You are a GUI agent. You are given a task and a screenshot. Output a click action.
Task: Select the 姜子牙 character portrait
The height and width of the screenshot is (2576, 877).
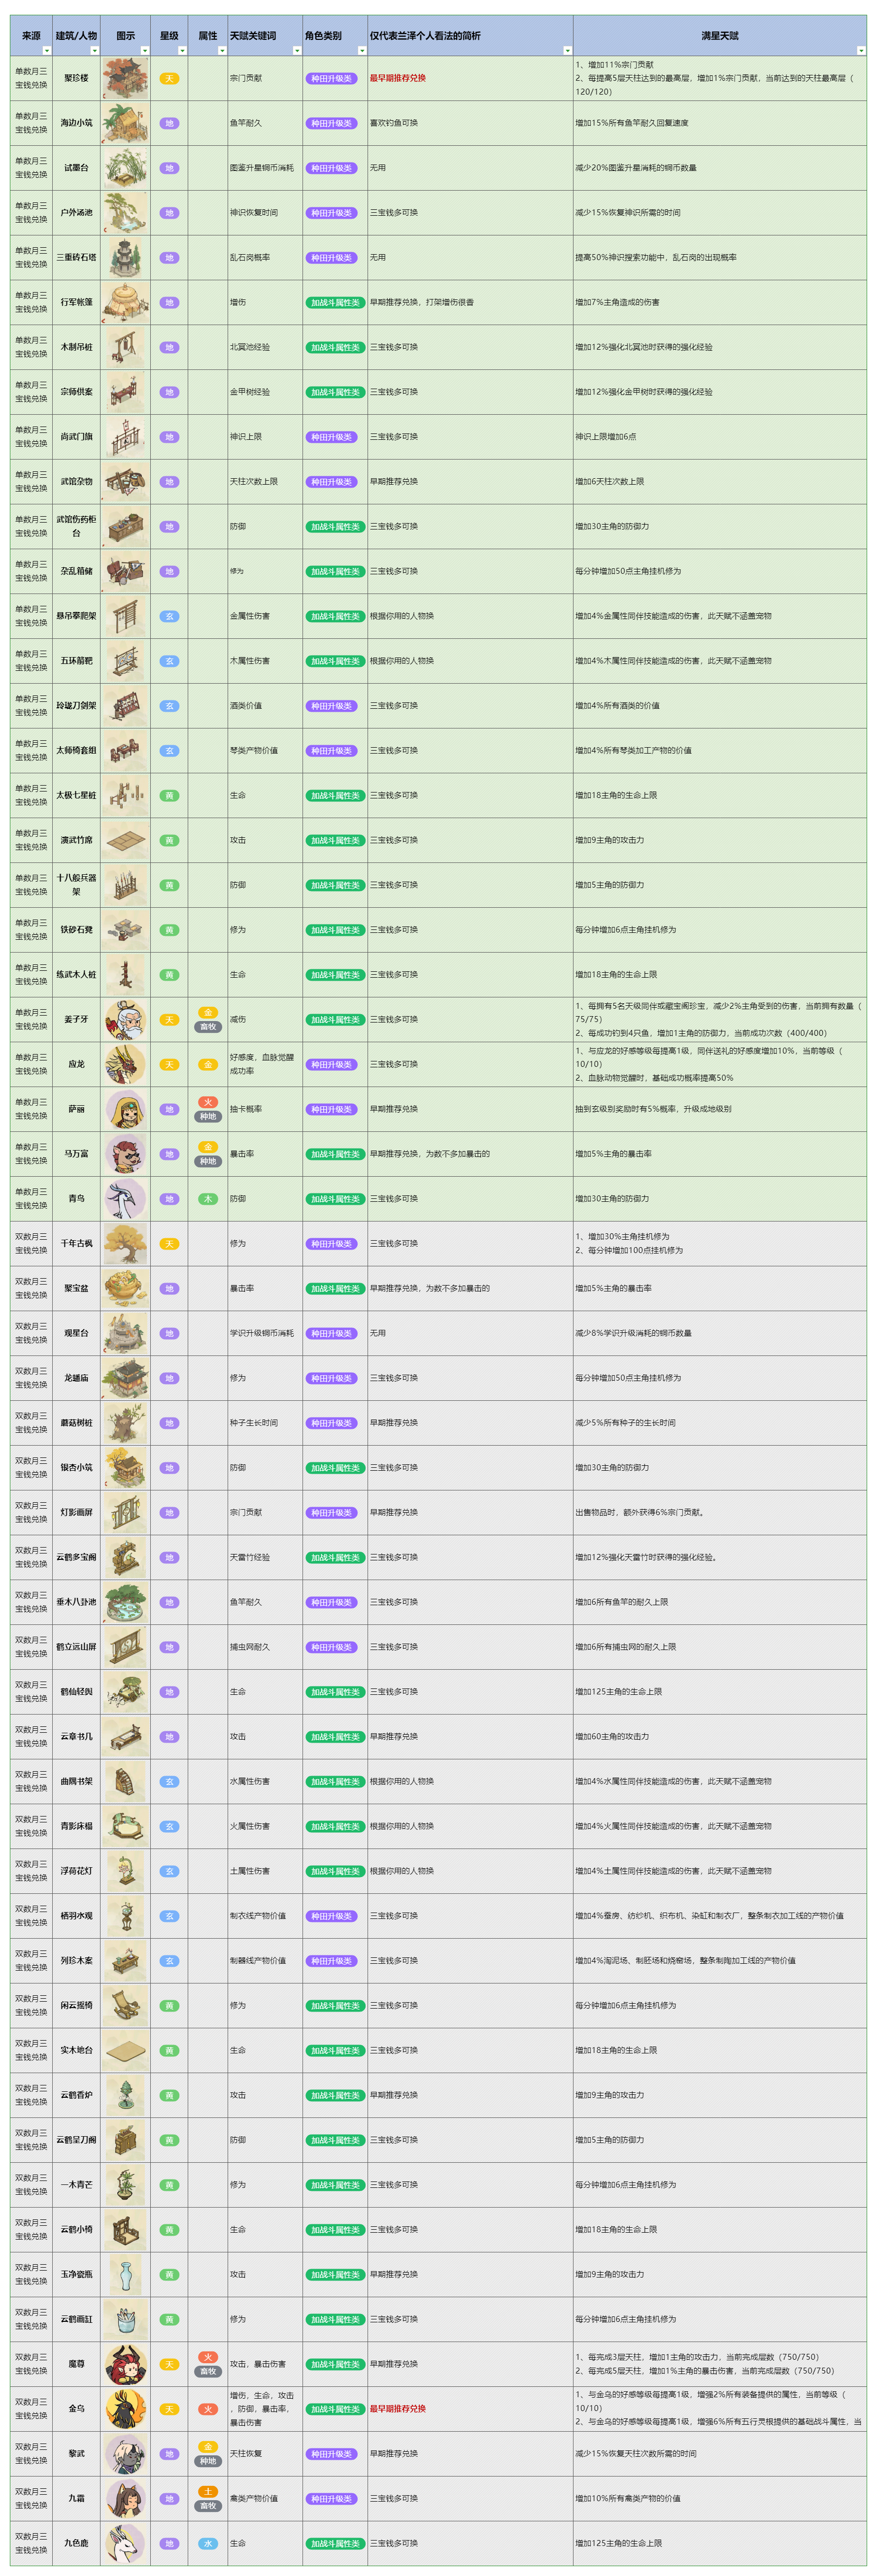(x=125, y=1019)
